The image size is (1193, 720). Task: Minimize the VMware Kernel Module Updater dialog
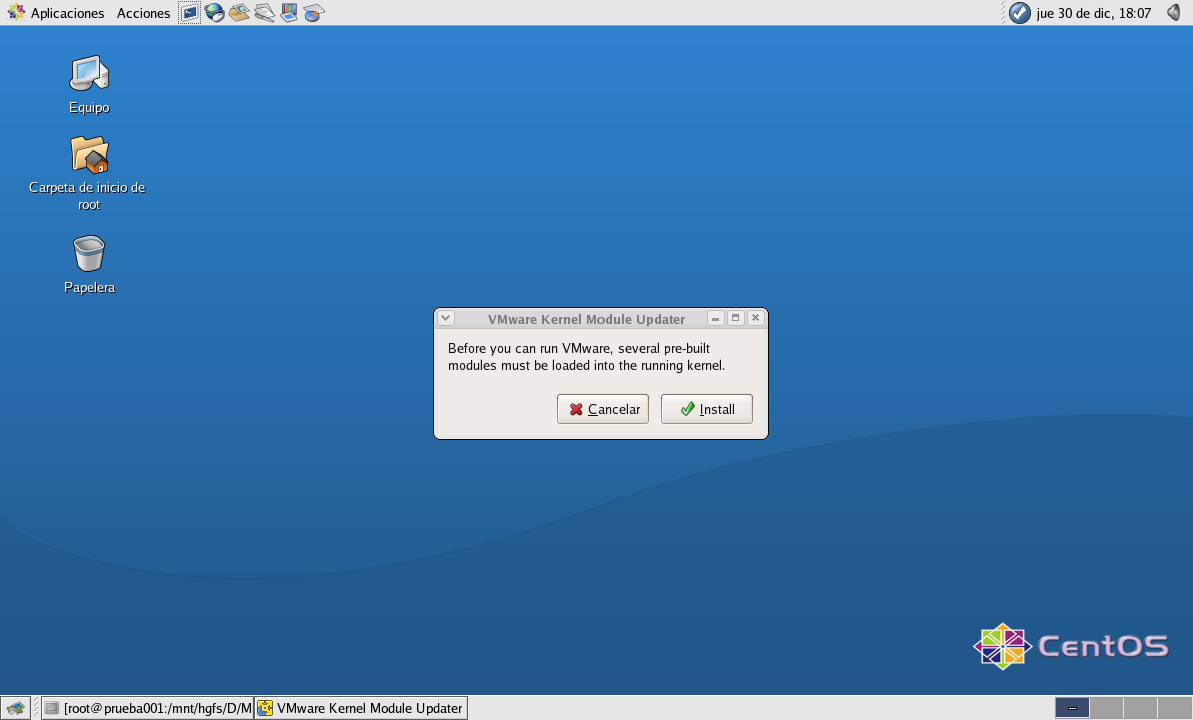[x=715, y=318]
